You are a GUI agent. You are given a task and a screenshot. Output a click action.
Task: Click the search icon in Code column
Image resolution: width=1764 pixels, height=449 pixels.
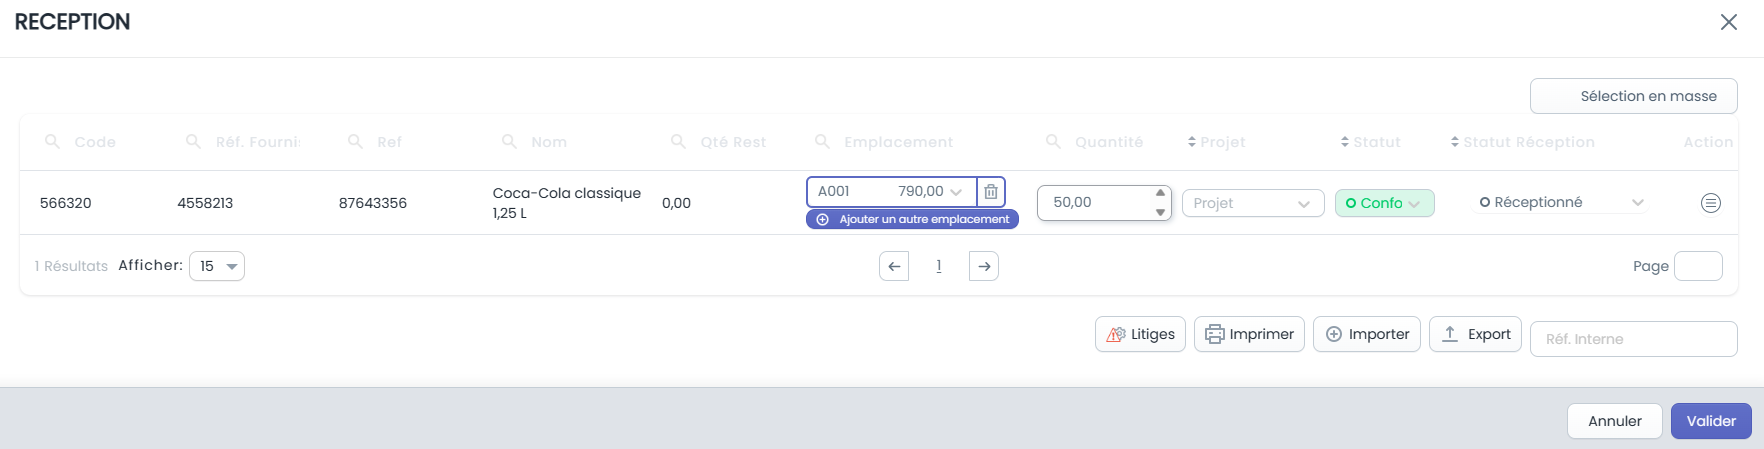pos(53,142)
